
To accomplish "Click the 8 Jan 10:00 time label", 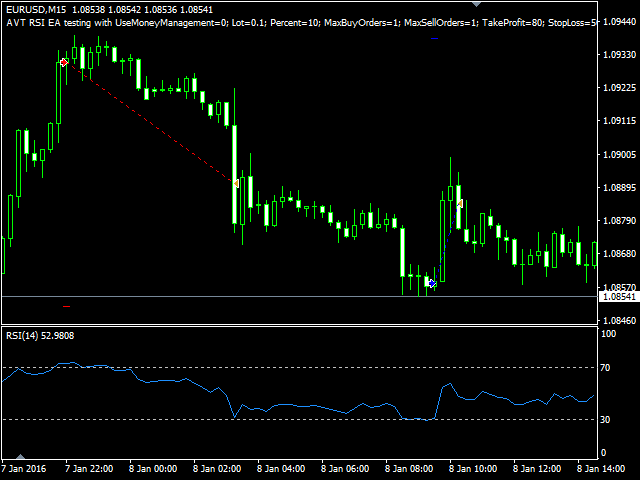I will (473, 469).
